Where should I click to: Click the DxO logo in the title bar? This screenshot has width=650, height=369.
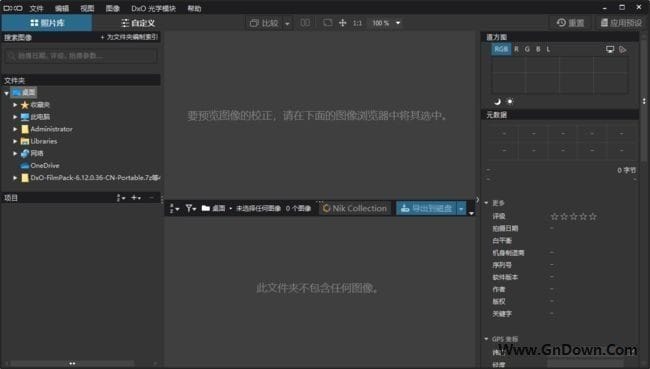(x=13, y=8)
